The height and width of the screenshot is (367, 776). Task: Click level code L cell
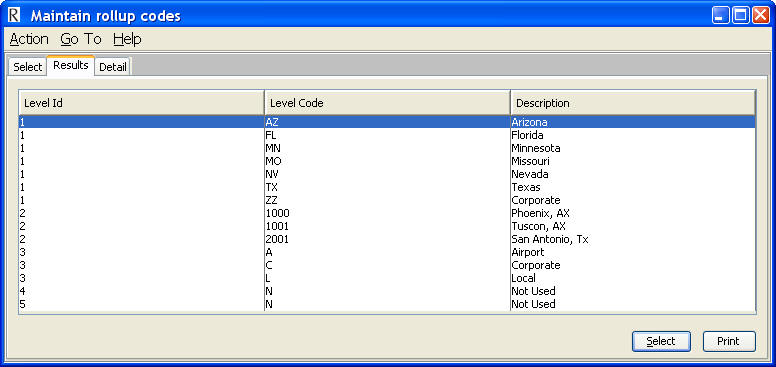388,278
